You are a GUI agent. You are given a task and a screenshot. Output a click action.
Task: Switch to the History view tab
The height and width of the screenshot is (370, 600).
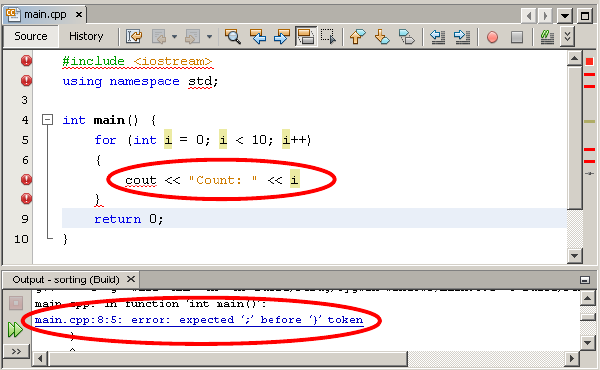coord(86,36)
